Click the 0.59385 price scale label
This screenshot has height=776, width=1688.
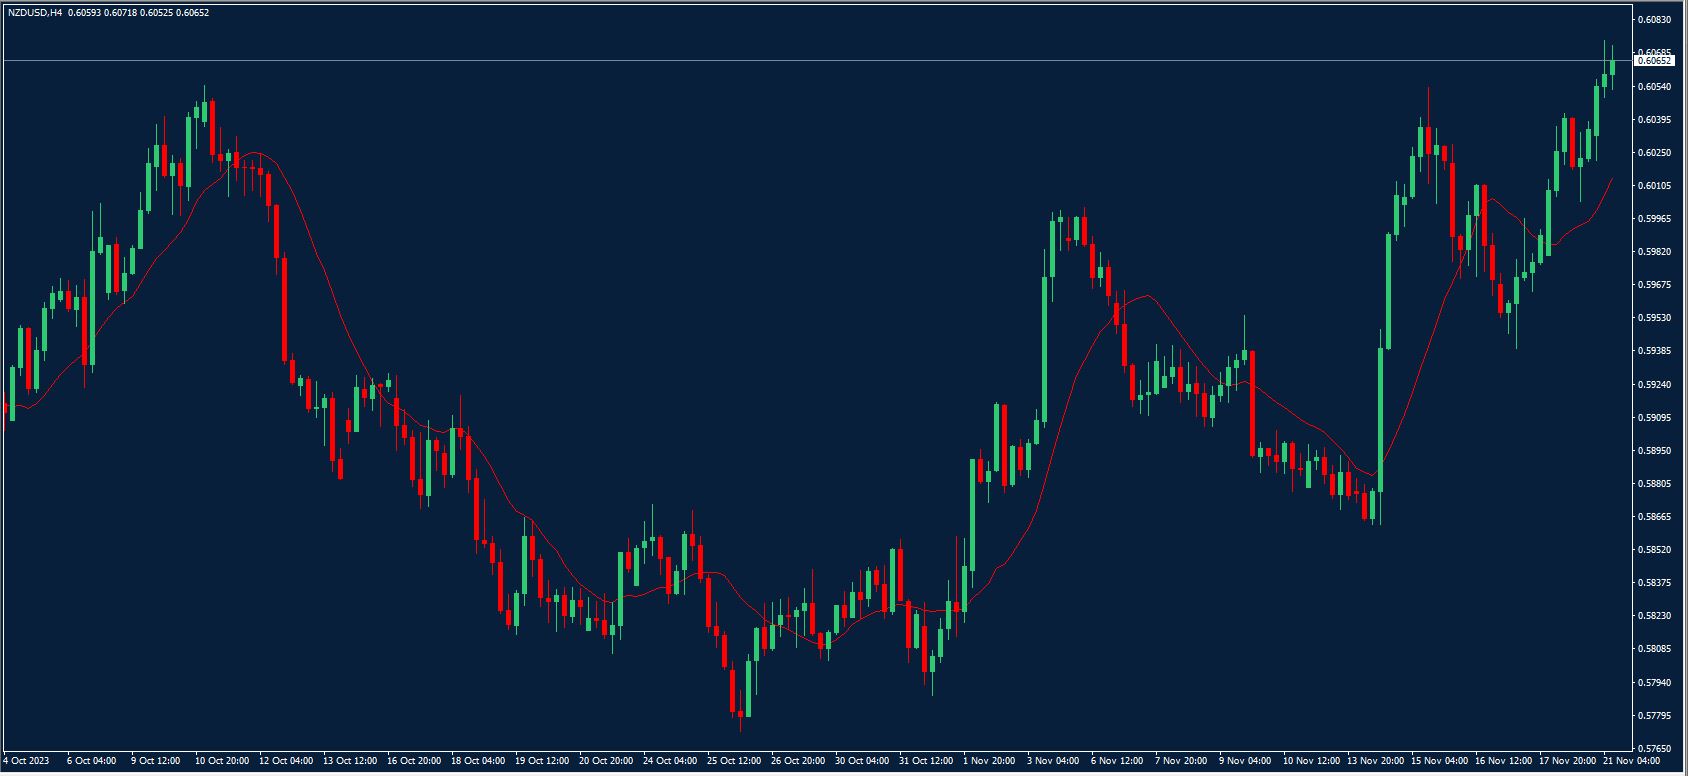[1656, 351]
